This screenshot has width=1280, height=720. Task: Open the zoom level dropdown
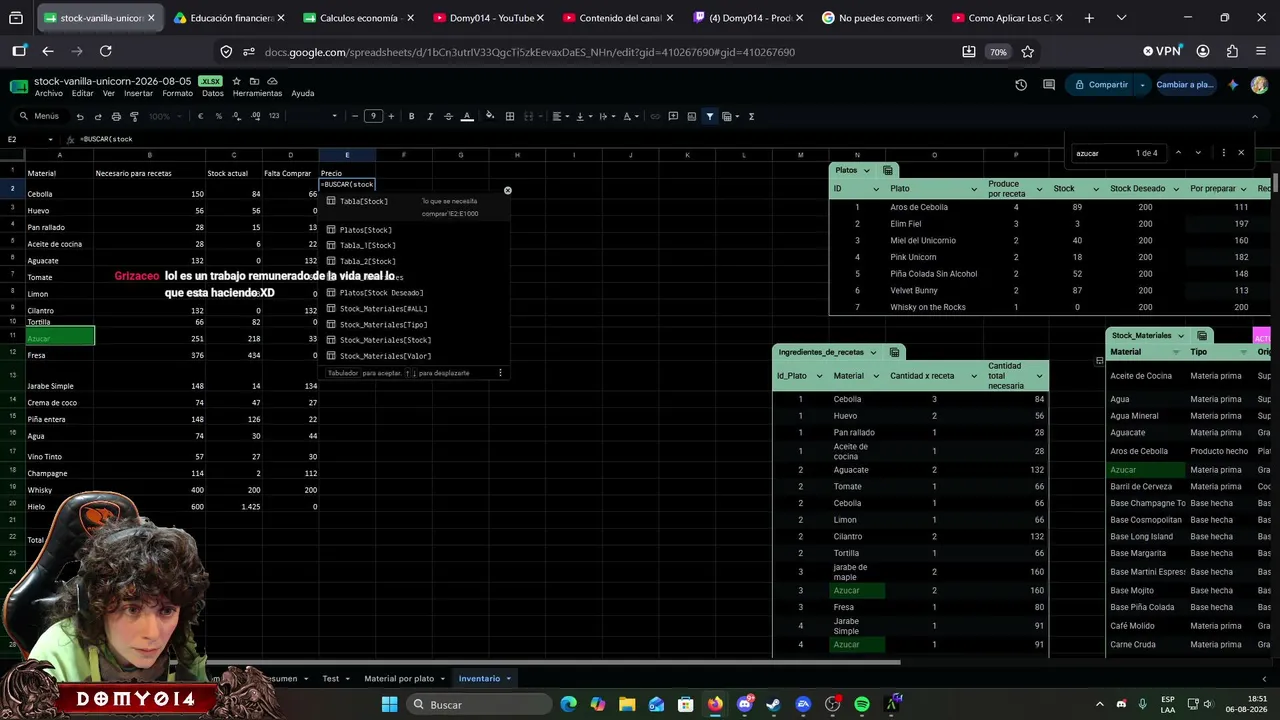163,116
